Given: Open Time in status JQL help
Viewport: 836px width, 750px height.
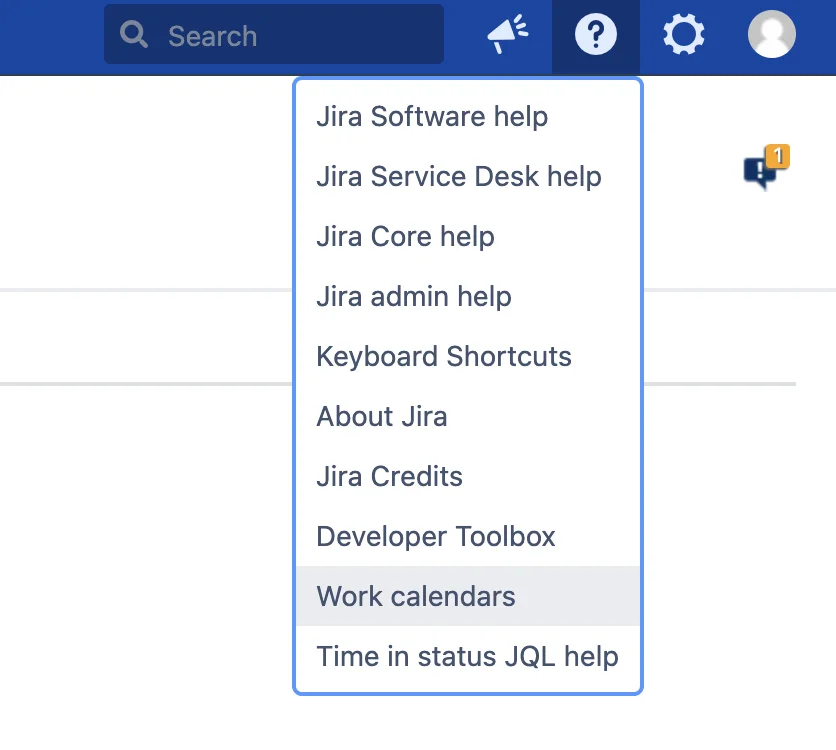Looking at the screenshot, I should tap(468, 656).
